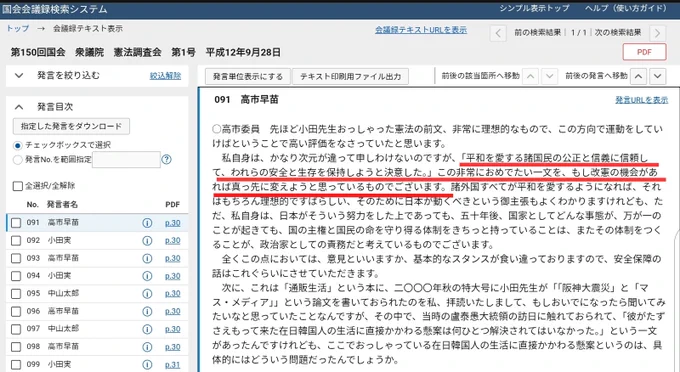This screenshot has width=680, height=372.
Task: Open info icon for speech 096 高市早苗
Action: point(147,311)
